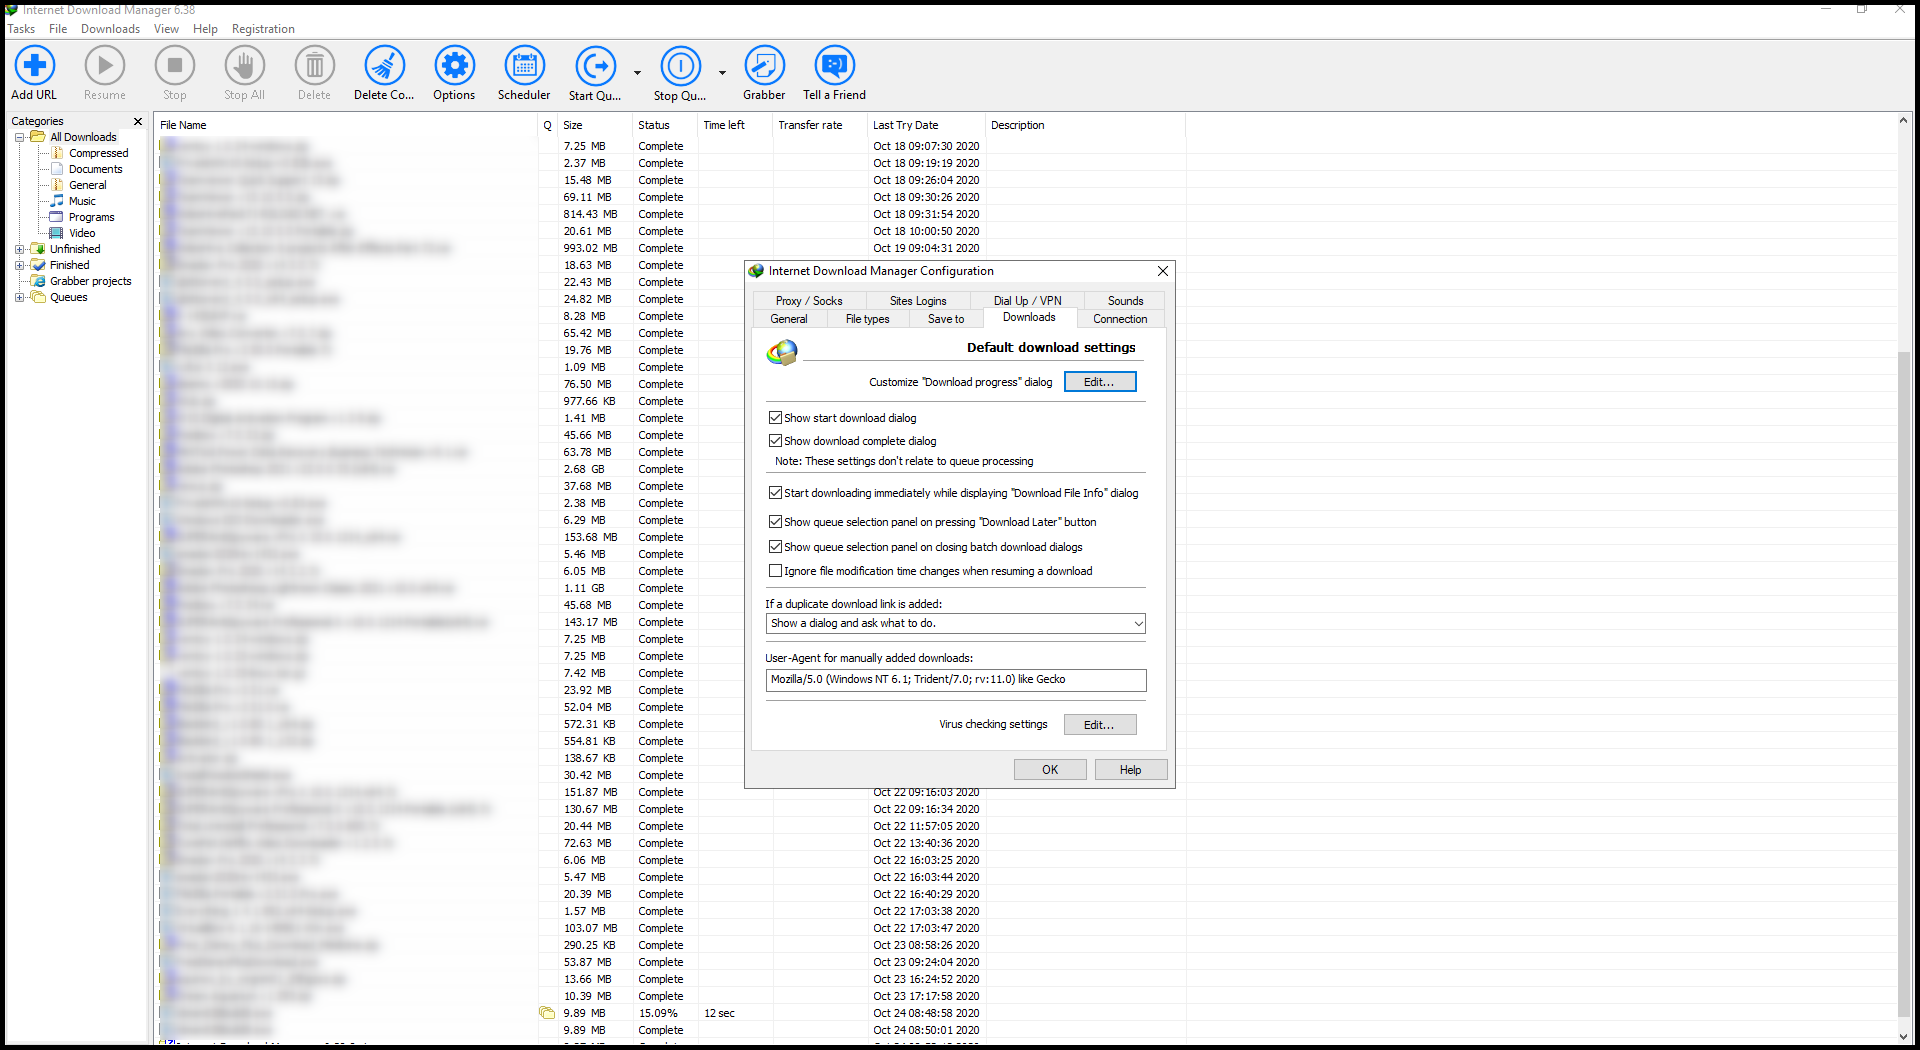
Task: Toggle Show start download dialog checkbox
Action: (x=774, y=417)
